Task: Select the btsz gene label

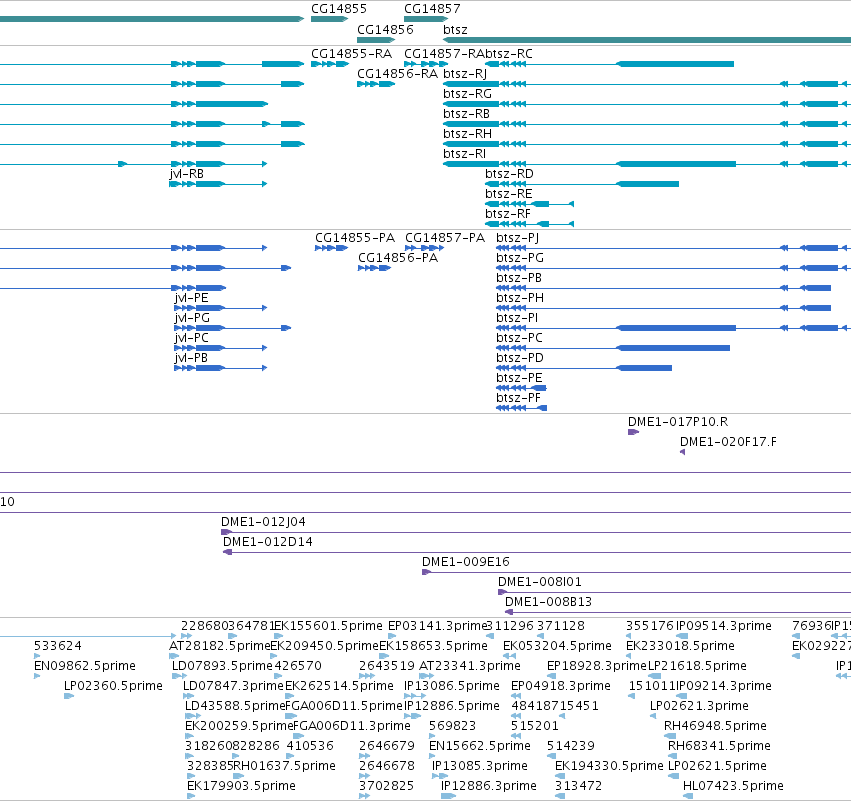Action: pos(455,29)
